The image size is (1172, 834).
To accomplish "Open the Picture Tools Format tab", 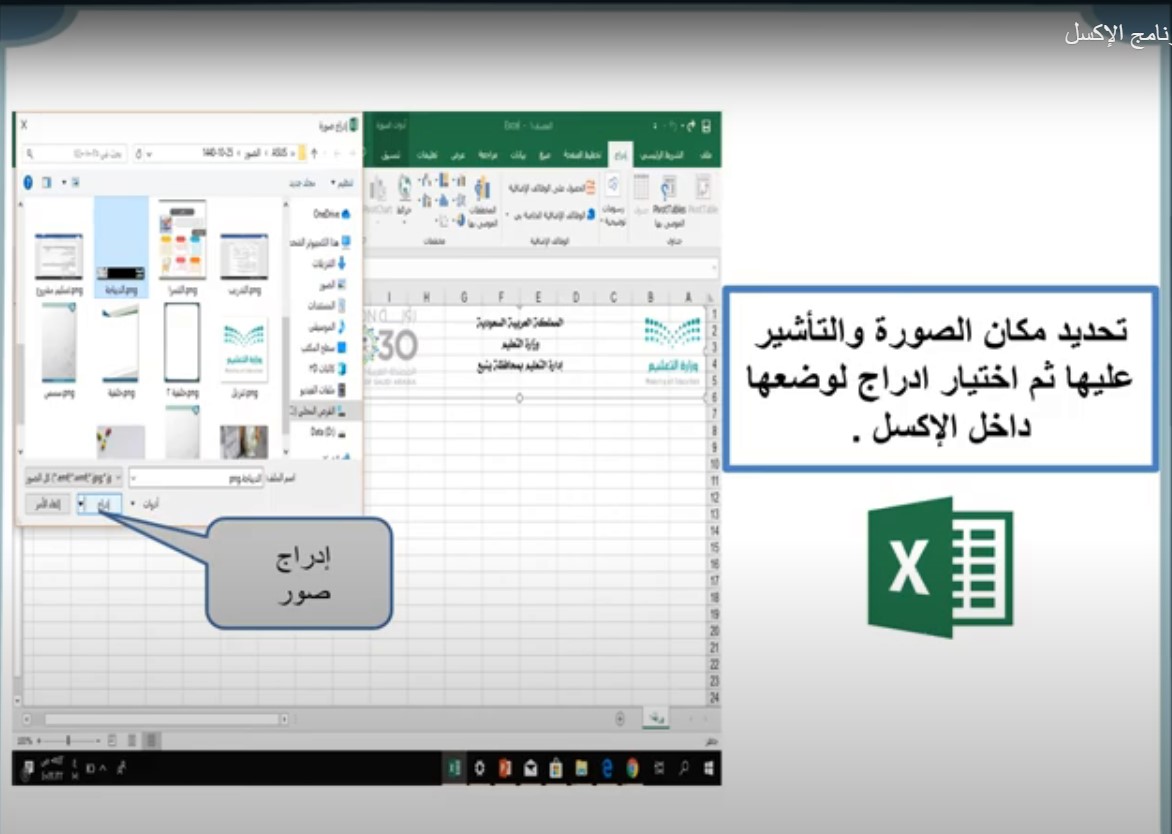I will 391,155.
